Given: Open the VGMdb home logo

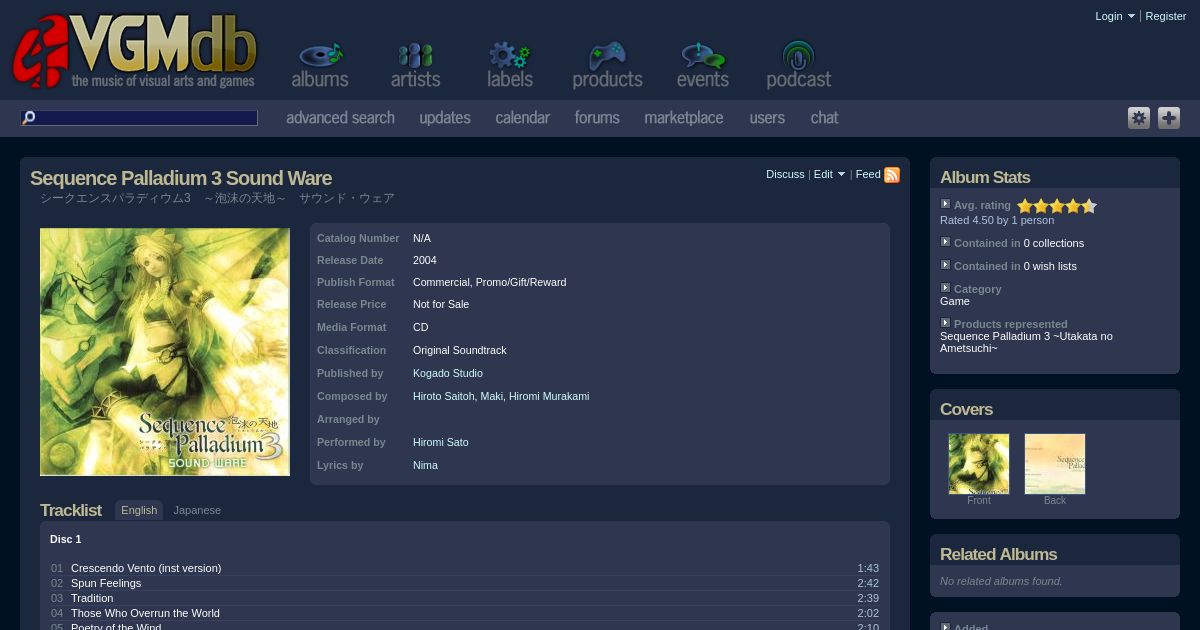Looking at the screenshot, I should (135, 52).
